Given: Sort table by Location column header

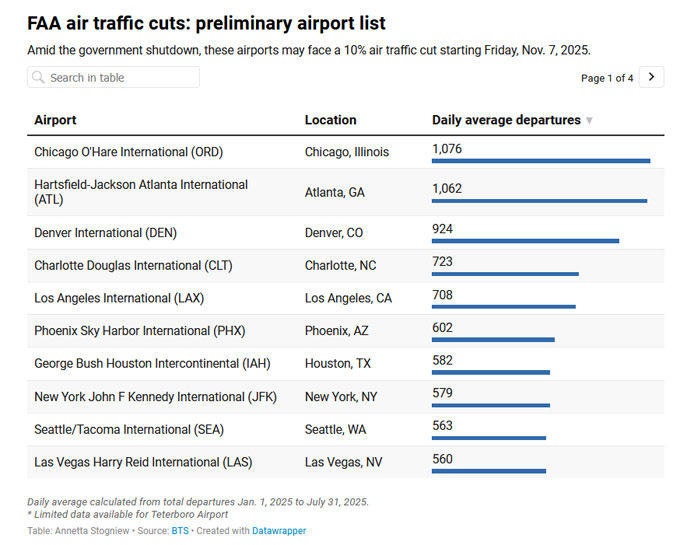Looking at the screenshot, I should (330, 120).
